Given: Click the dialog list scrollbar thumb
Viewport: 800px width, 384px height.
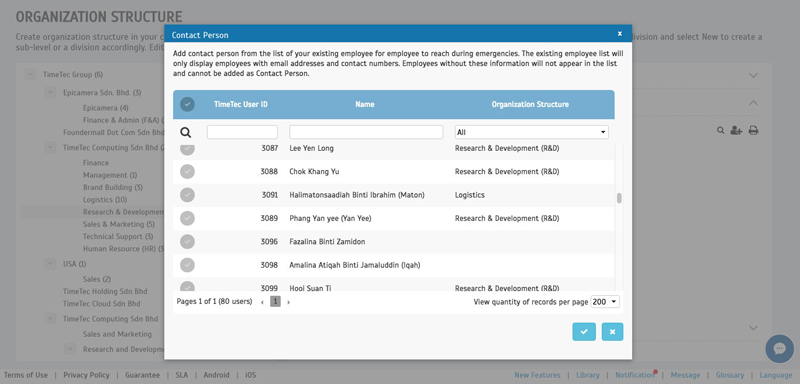Looking at the screenshot, I should coord(619,198).
